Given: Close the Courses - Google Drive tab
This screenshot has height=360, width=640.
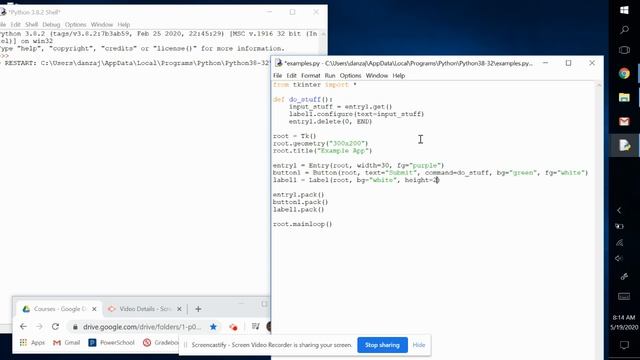Looking at the screenshot, I should (x=94, y=309).
